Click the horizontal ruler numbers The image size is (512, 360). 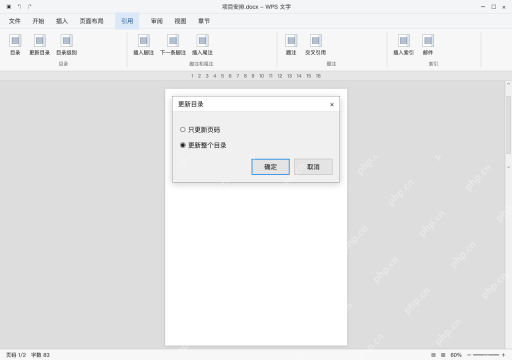tap(256, 76)
